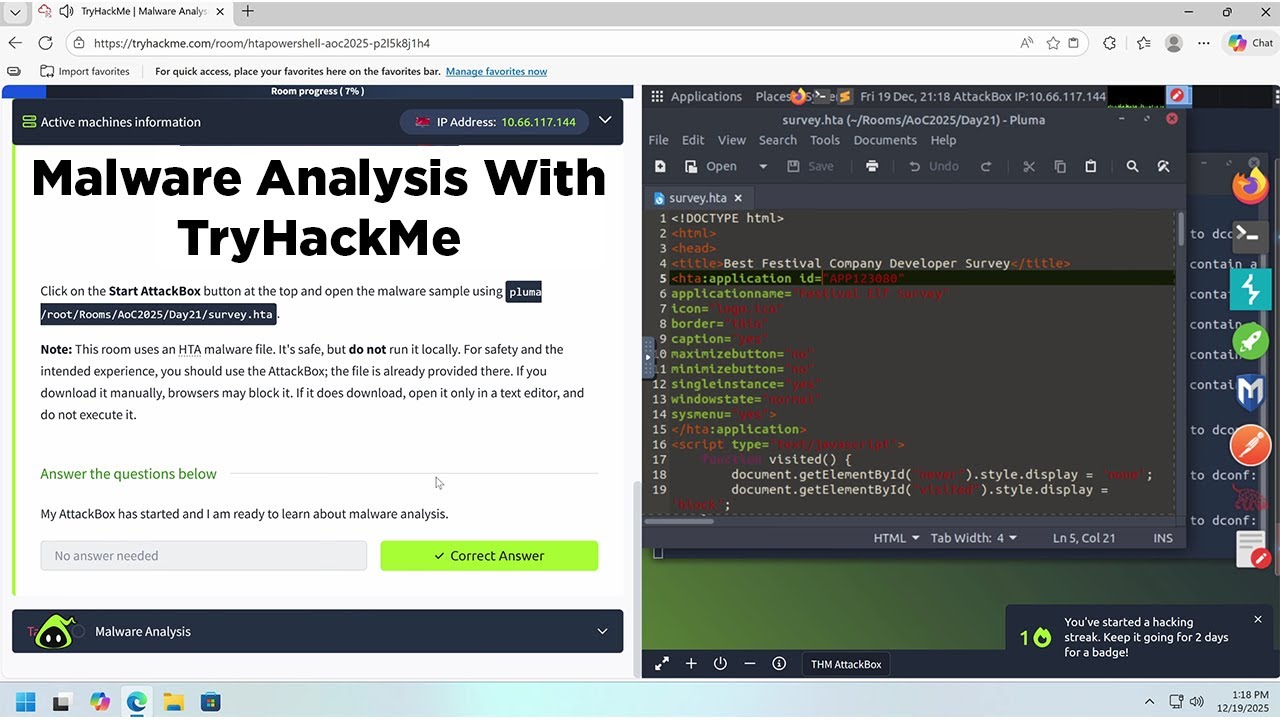Click the Room progress bar
Viewport: 1280px width, 720px height.
click(318, 91)
